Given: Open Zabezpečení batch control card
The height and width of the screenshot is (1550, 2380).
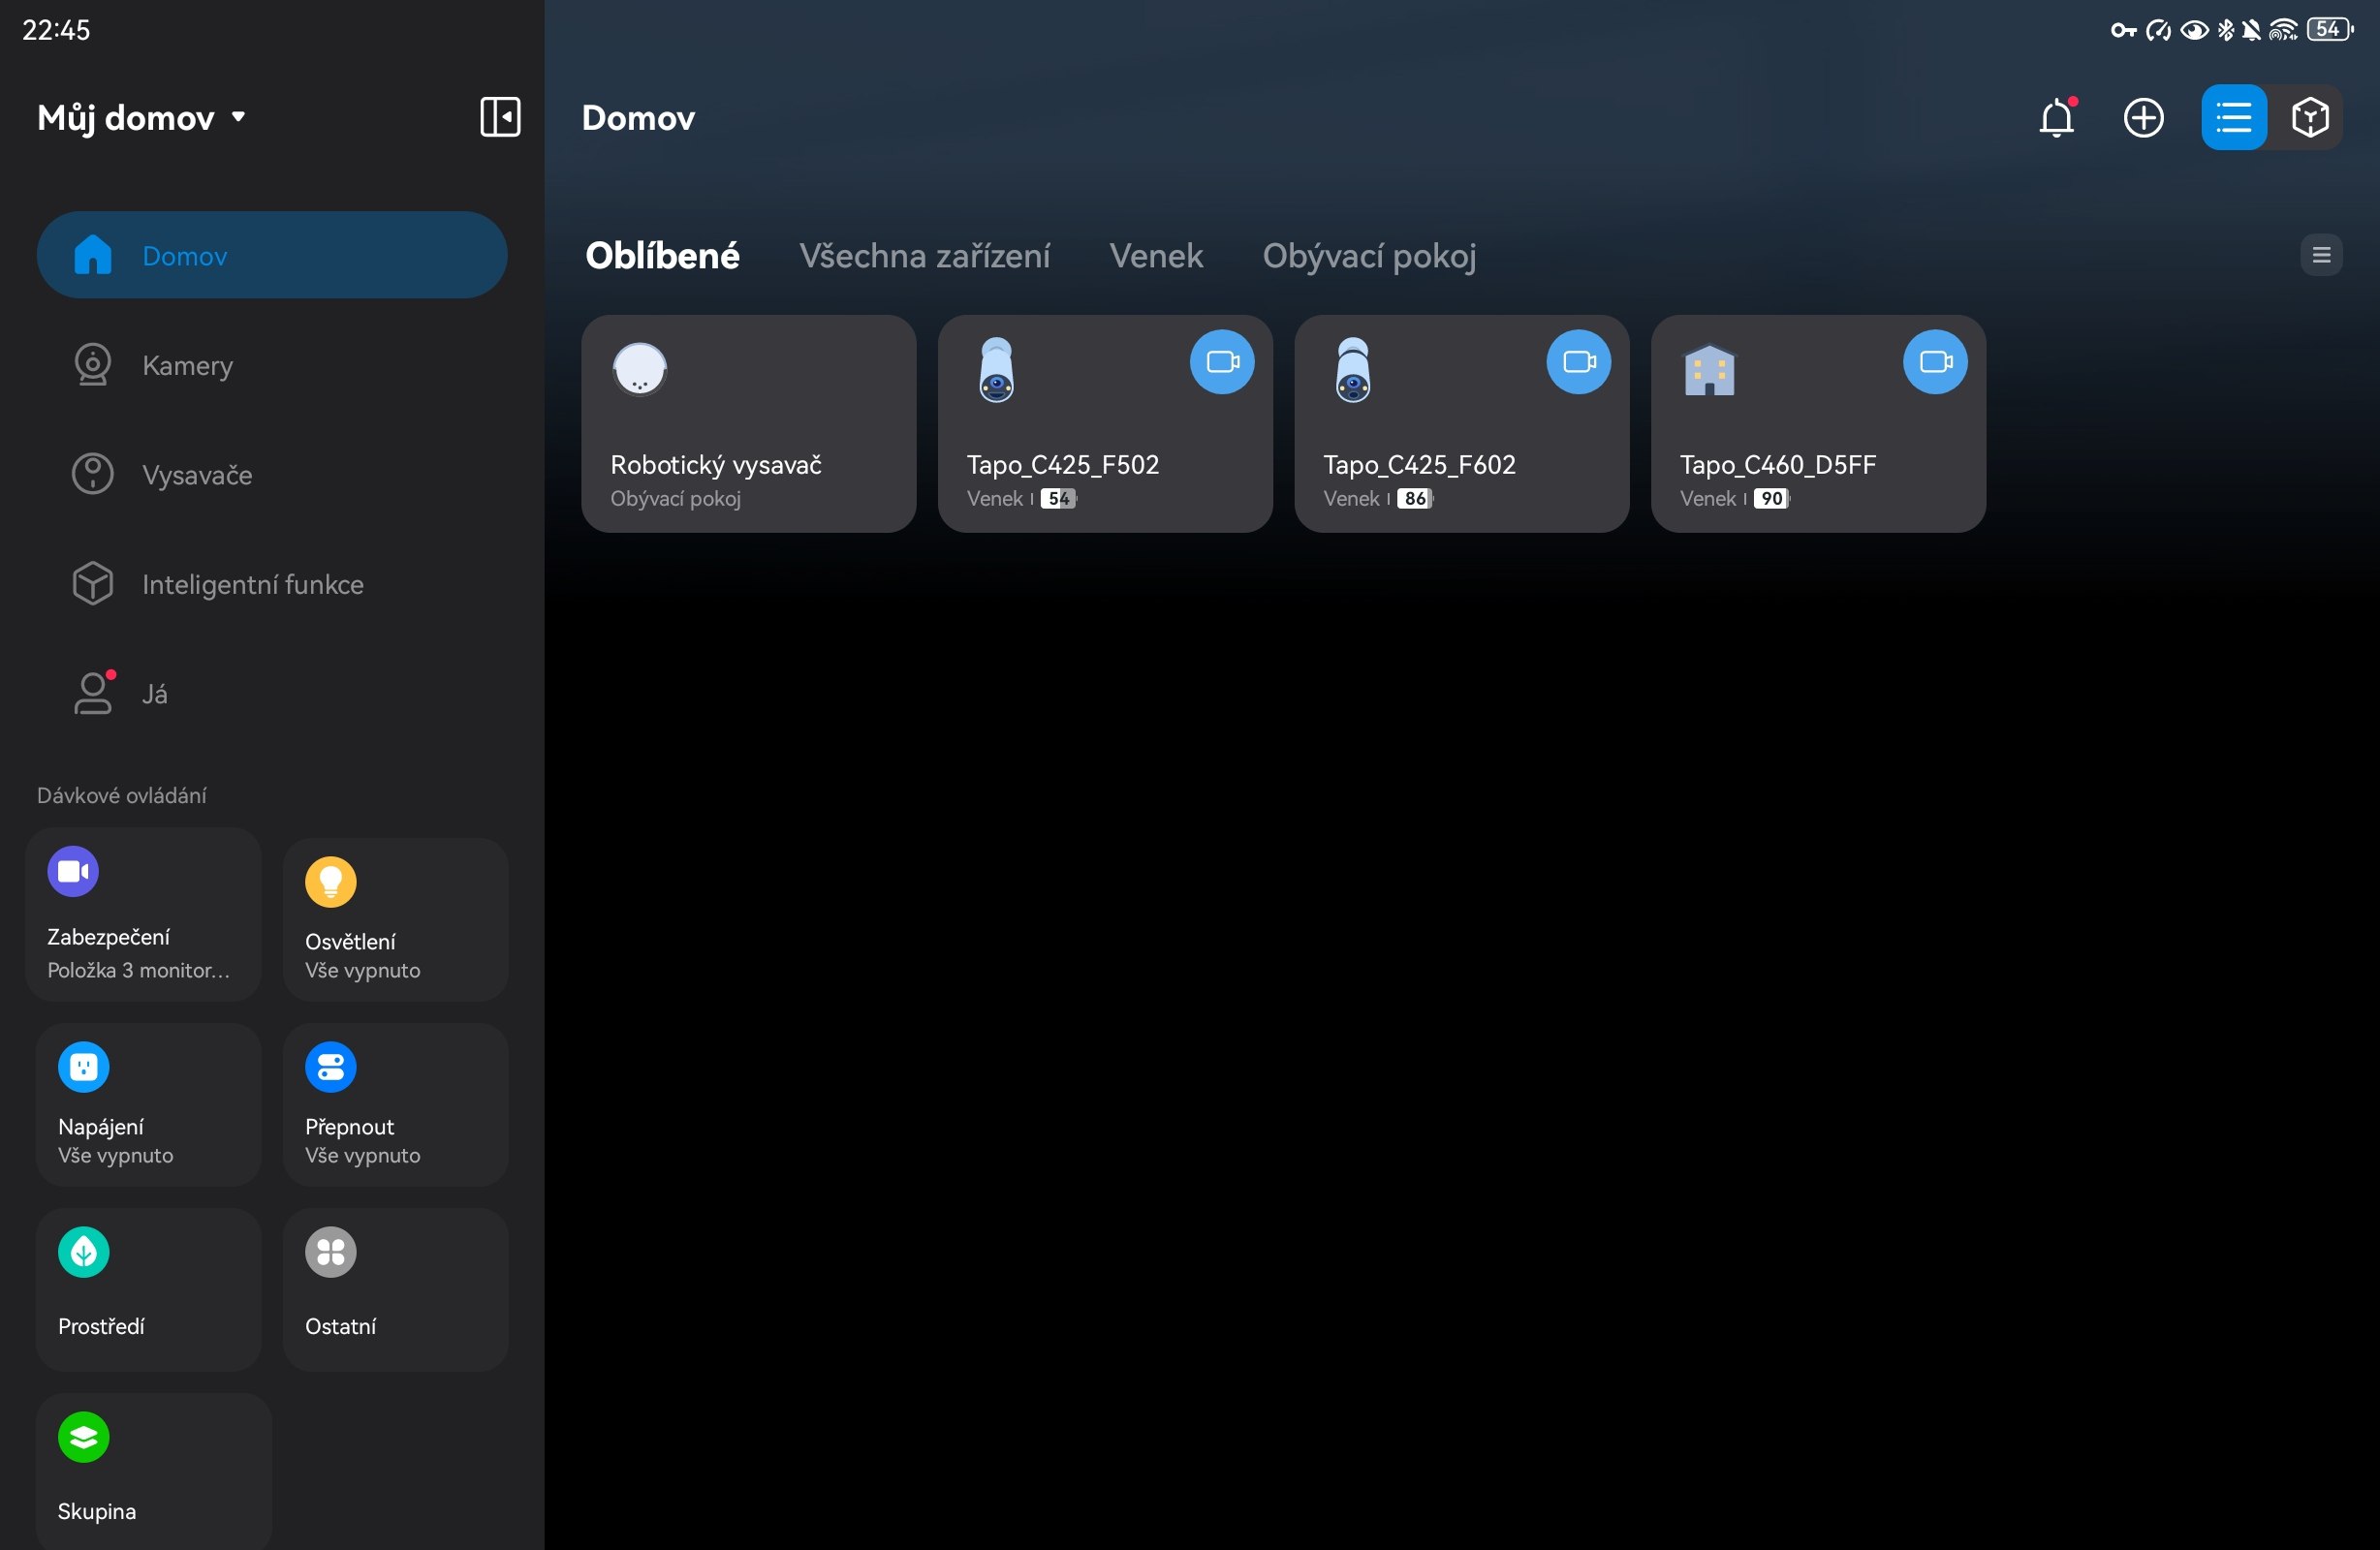Looking at the screenshot, I should (144, 913).
